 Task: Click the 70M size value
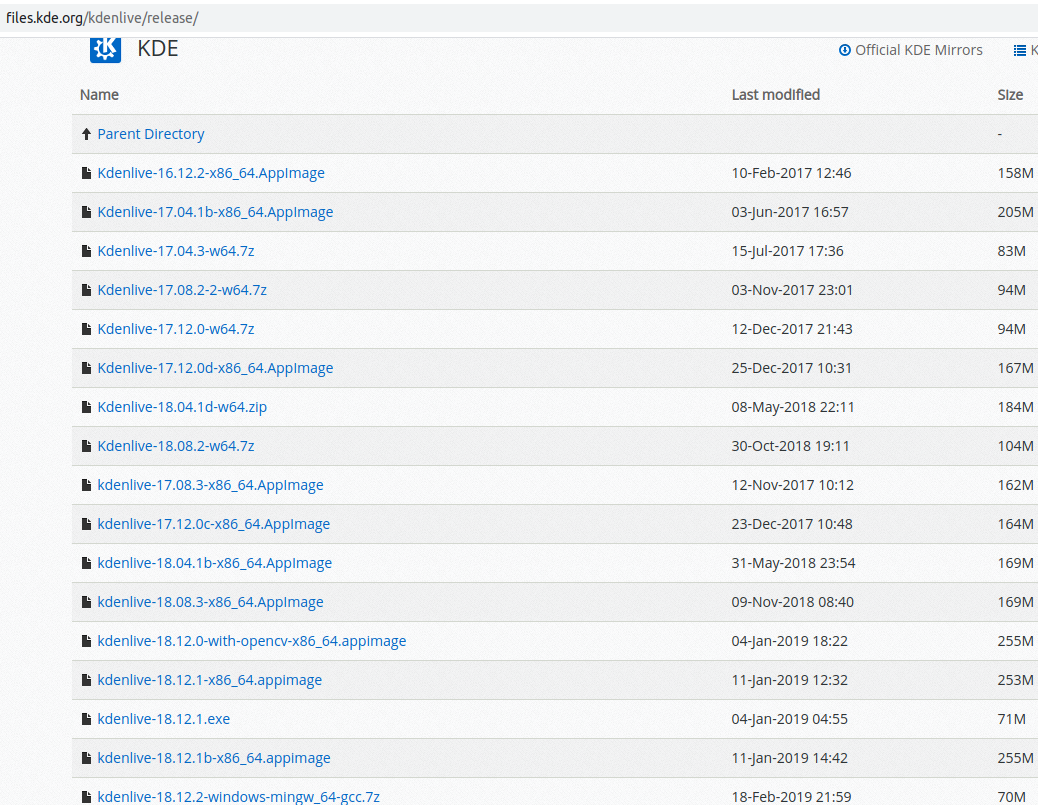pos(1012,798)
